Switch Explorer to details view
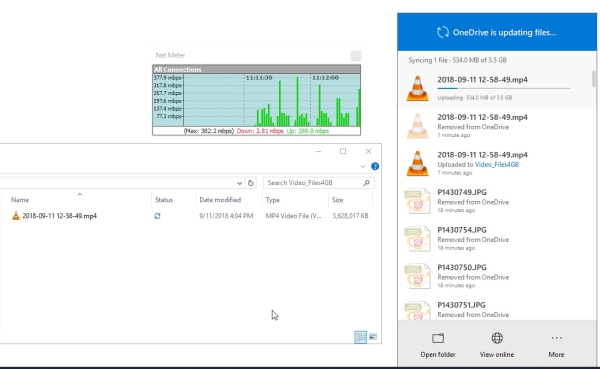600x369 pixels. 360,337
